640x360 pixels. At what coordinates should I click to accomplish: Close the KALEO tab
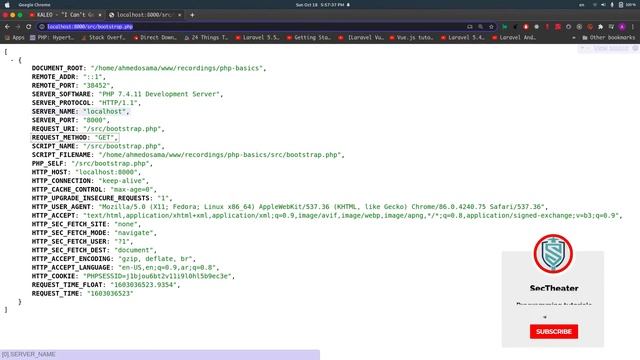point(100,15)
